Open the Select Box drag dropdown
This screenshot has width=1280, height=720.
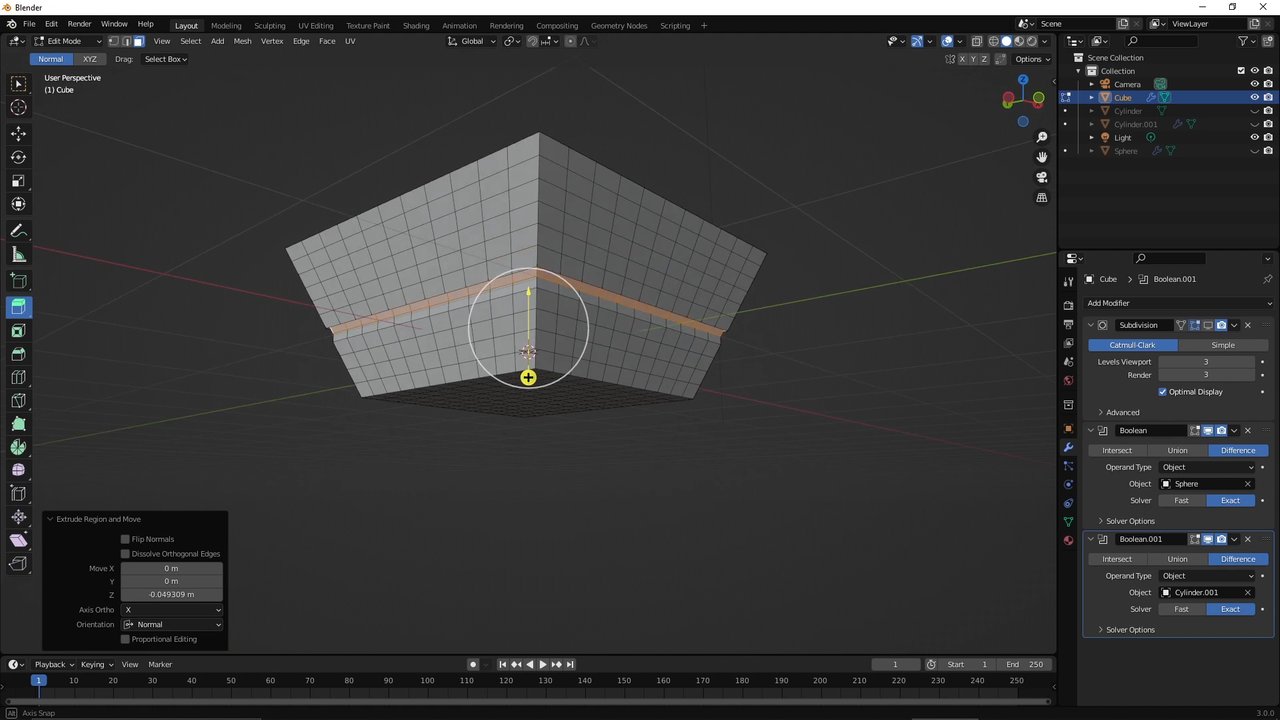[166, 59]
